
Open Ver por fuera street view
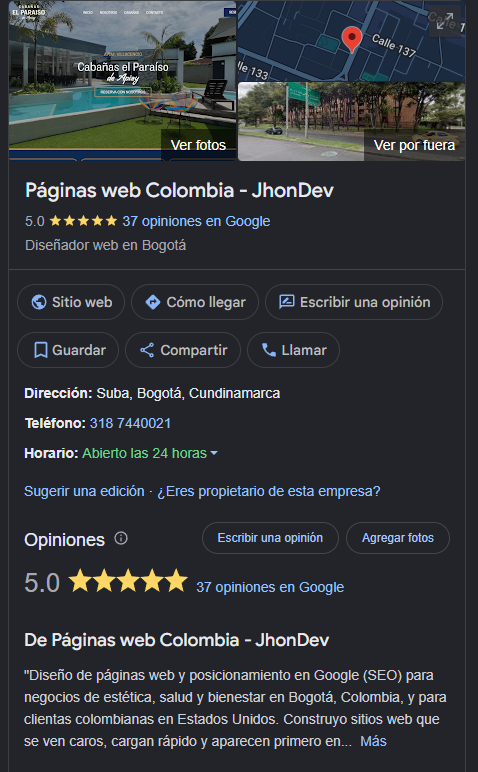click(351, 122)
